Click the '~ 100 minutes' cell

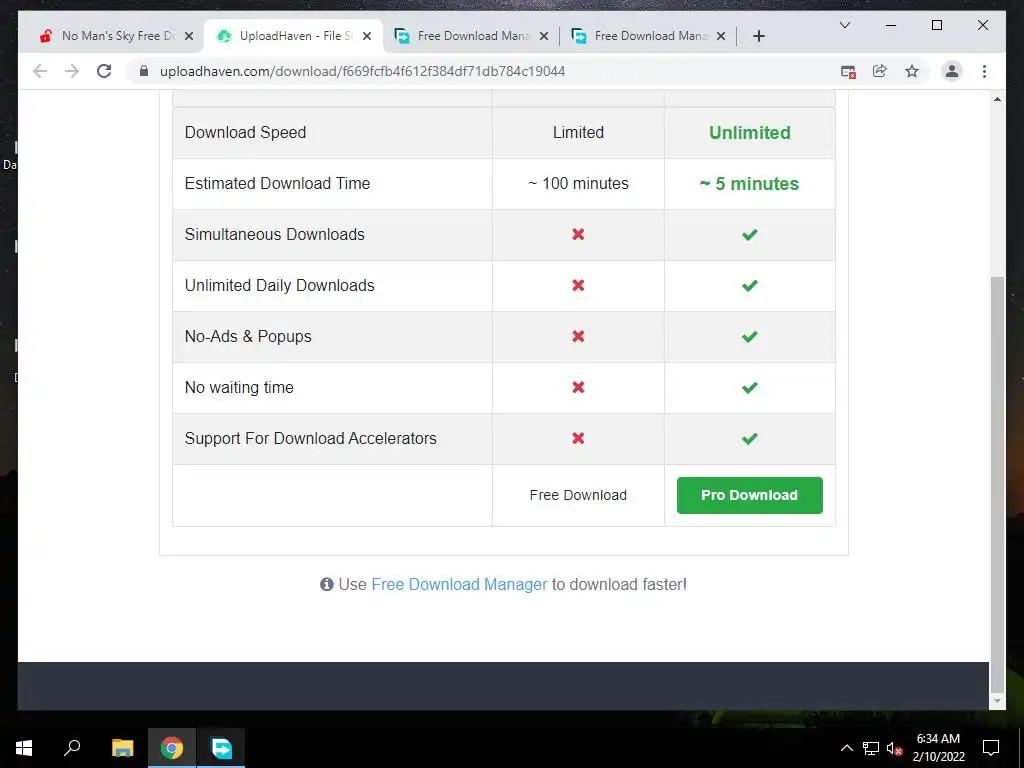pyautogui.click(x=578, y=184)
